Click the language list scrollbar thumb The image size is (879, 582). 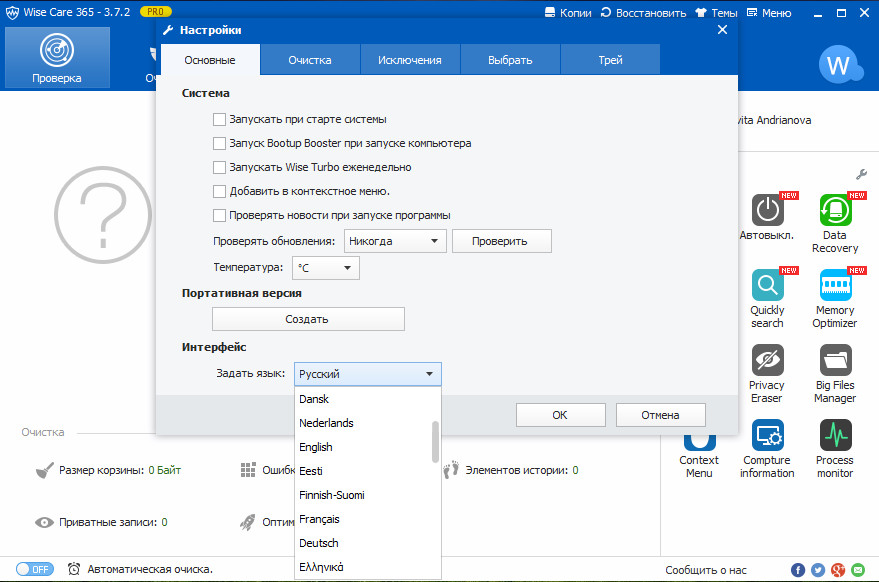click(x=436, y=442)
